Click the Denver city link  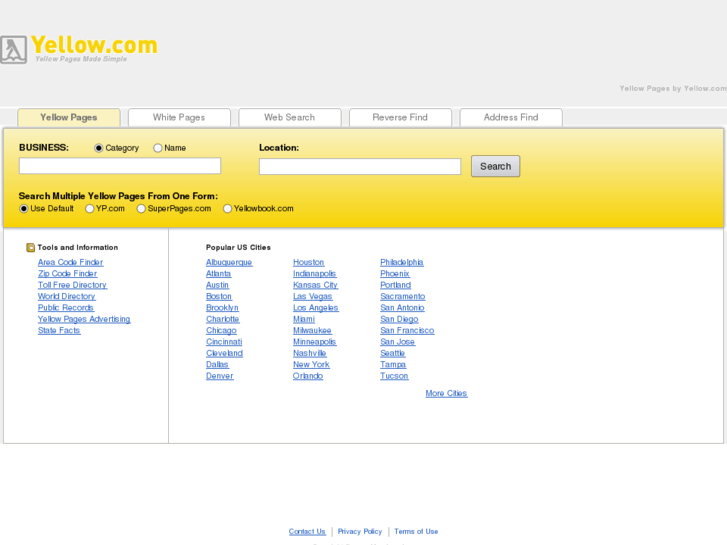220,376
